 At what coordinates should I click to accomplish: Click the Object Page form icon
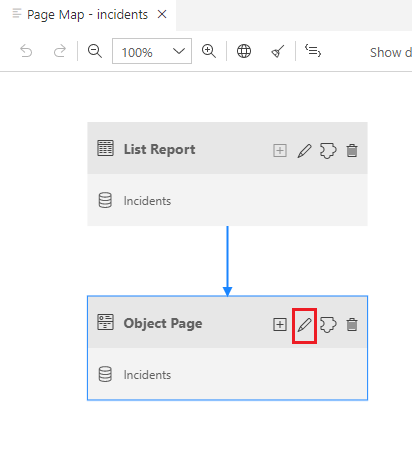click(x=105, y=322)
